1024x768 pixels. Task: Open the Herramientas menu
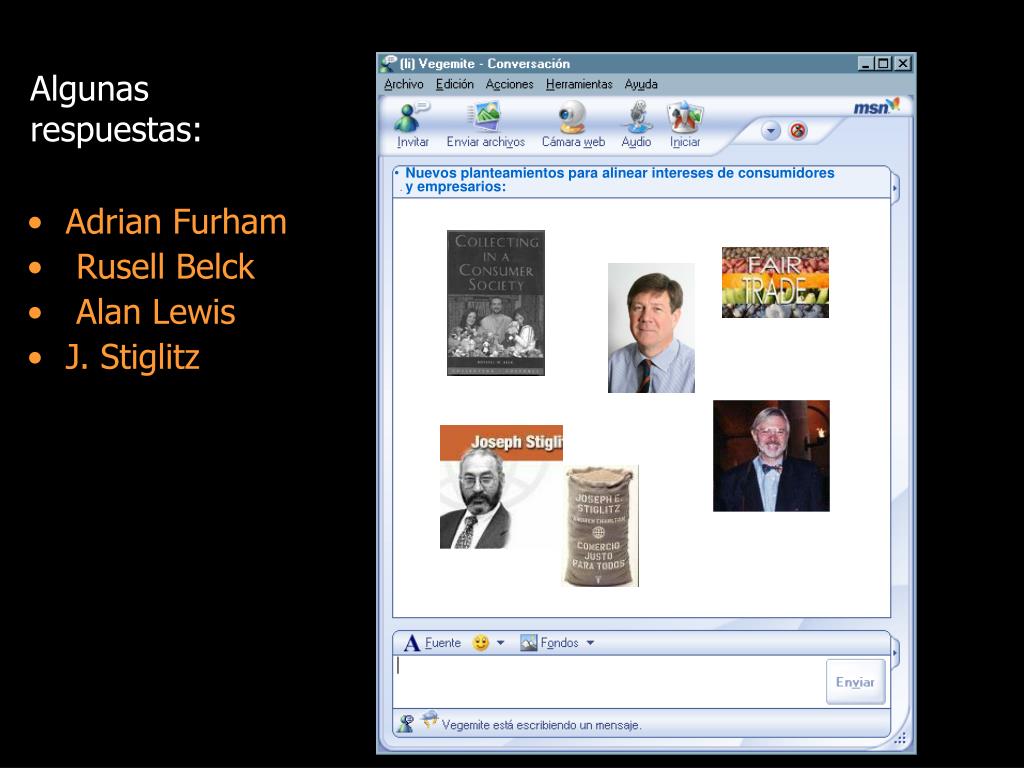[579, 84]
